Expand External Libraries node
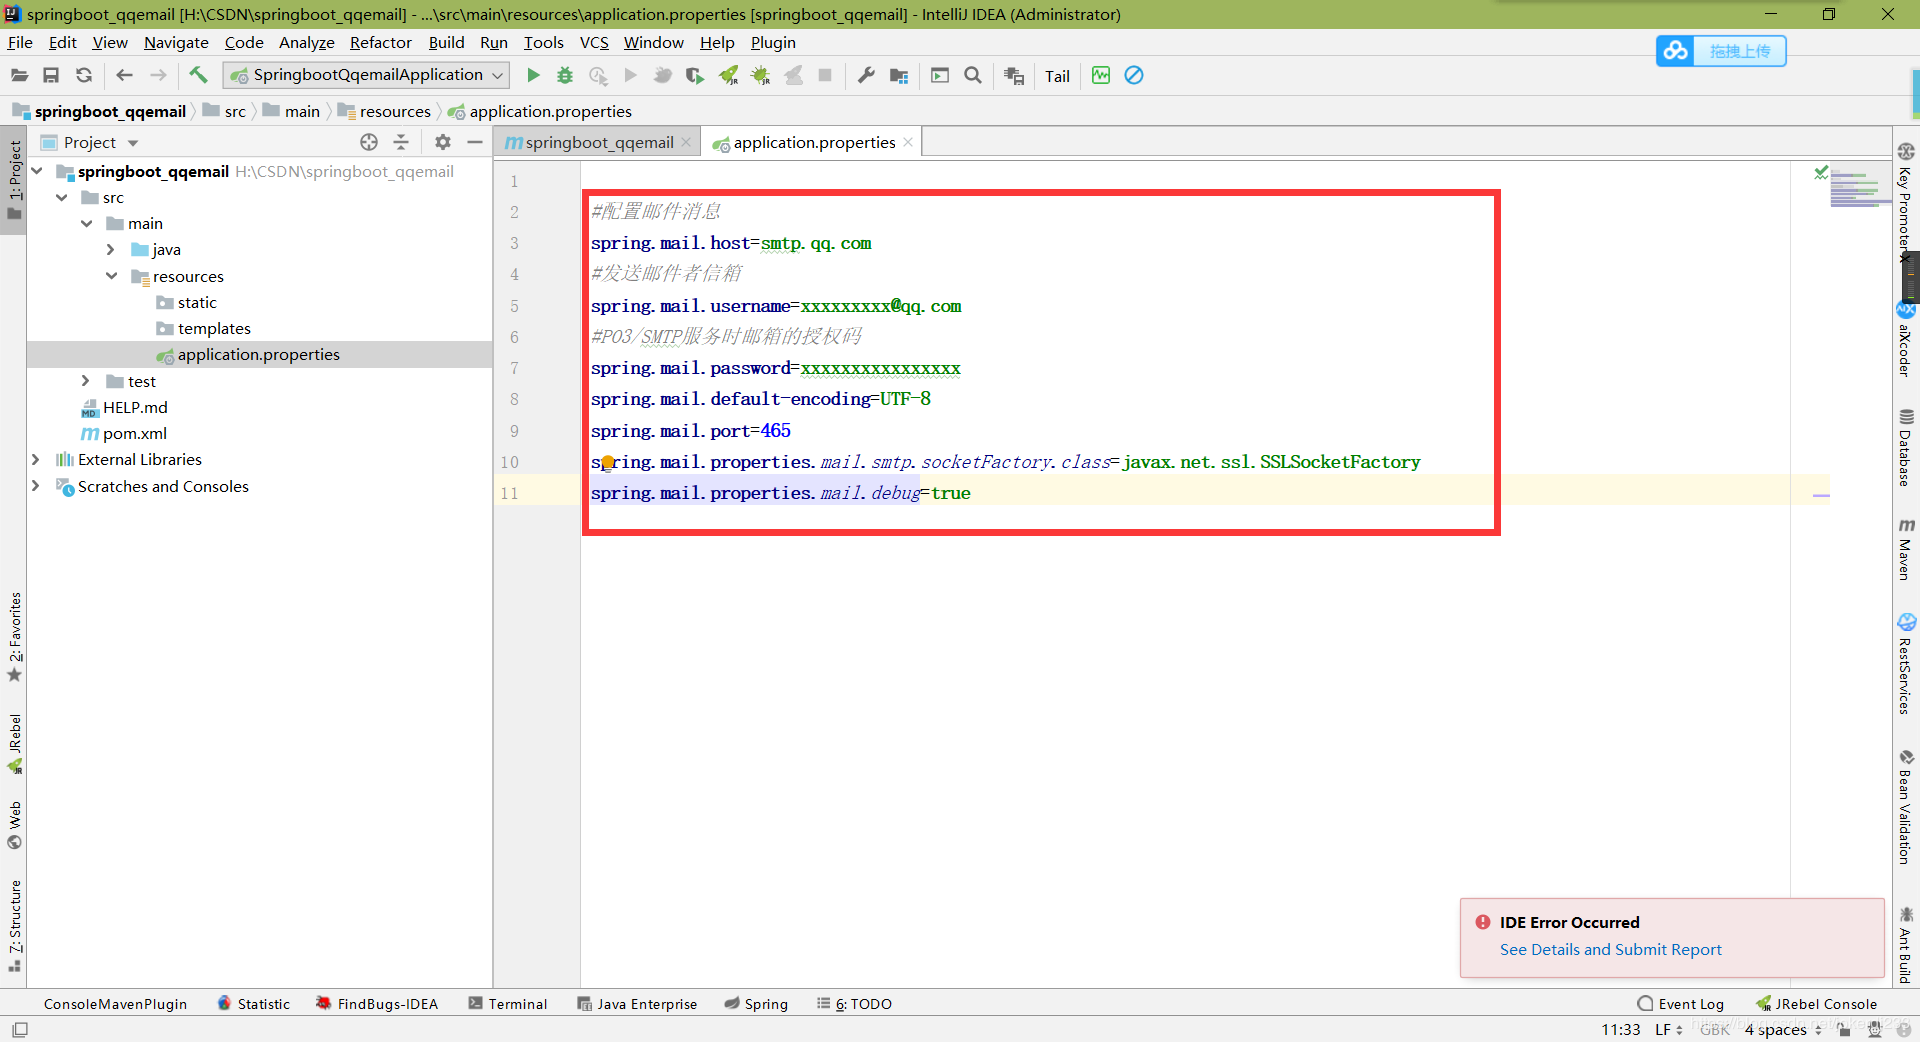This screenshot has height=1042, width=1920. coord(37,459)
